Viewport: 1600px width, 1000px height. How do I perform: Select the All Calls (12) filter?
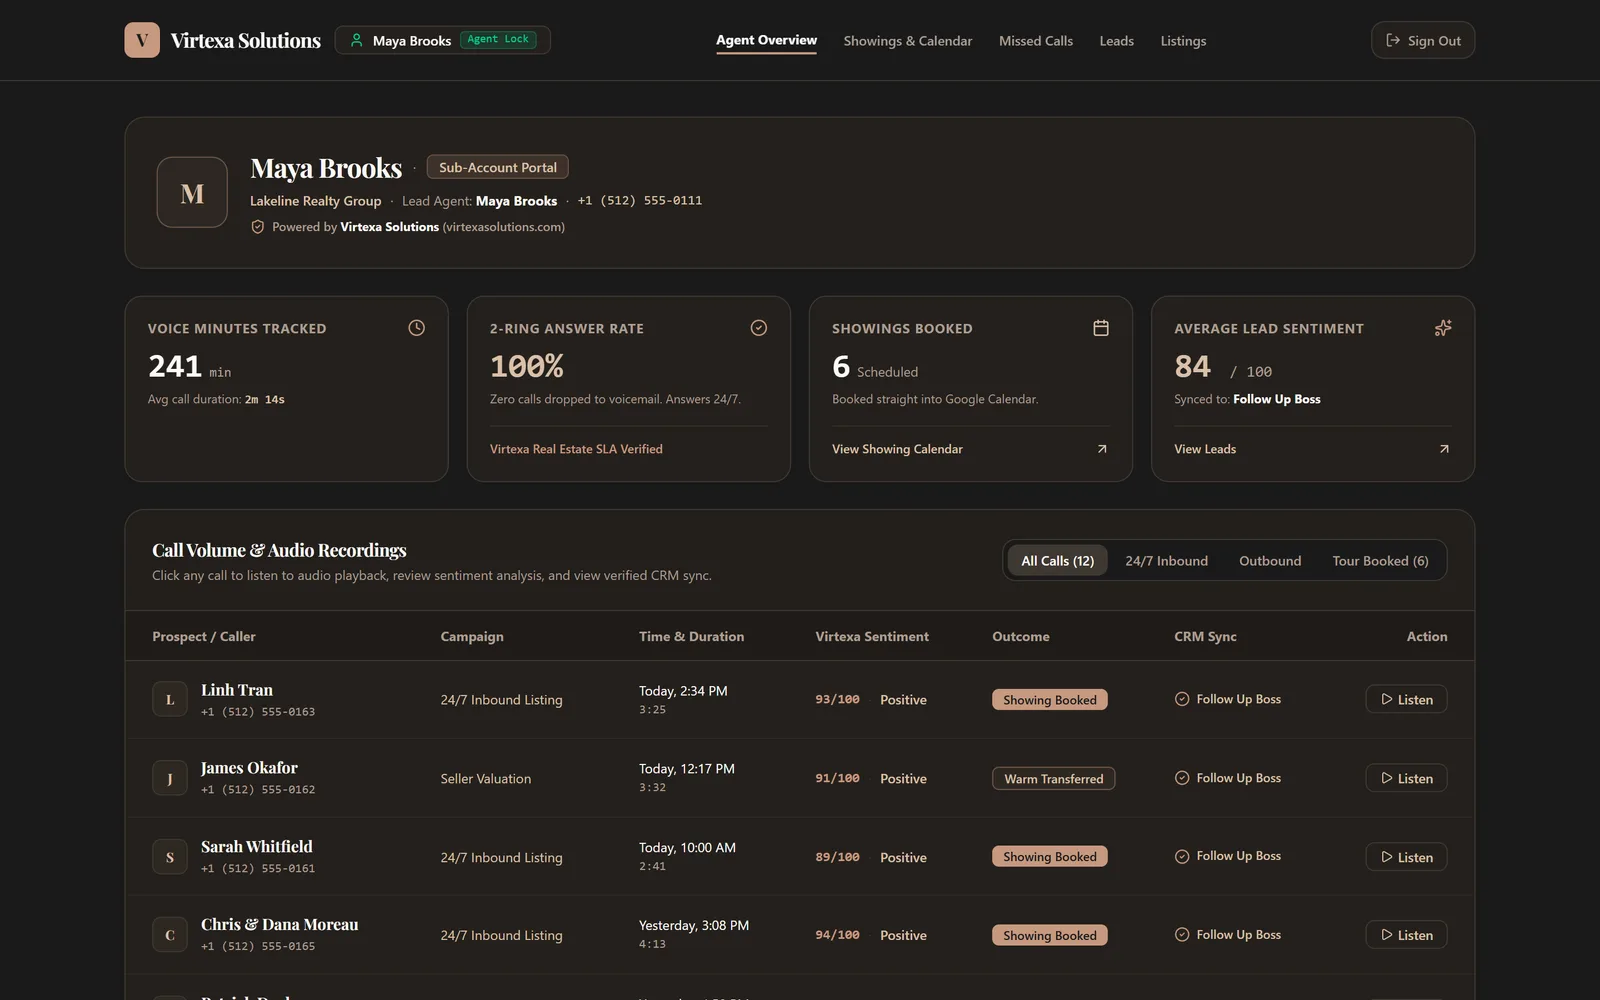pos(1058,561)
